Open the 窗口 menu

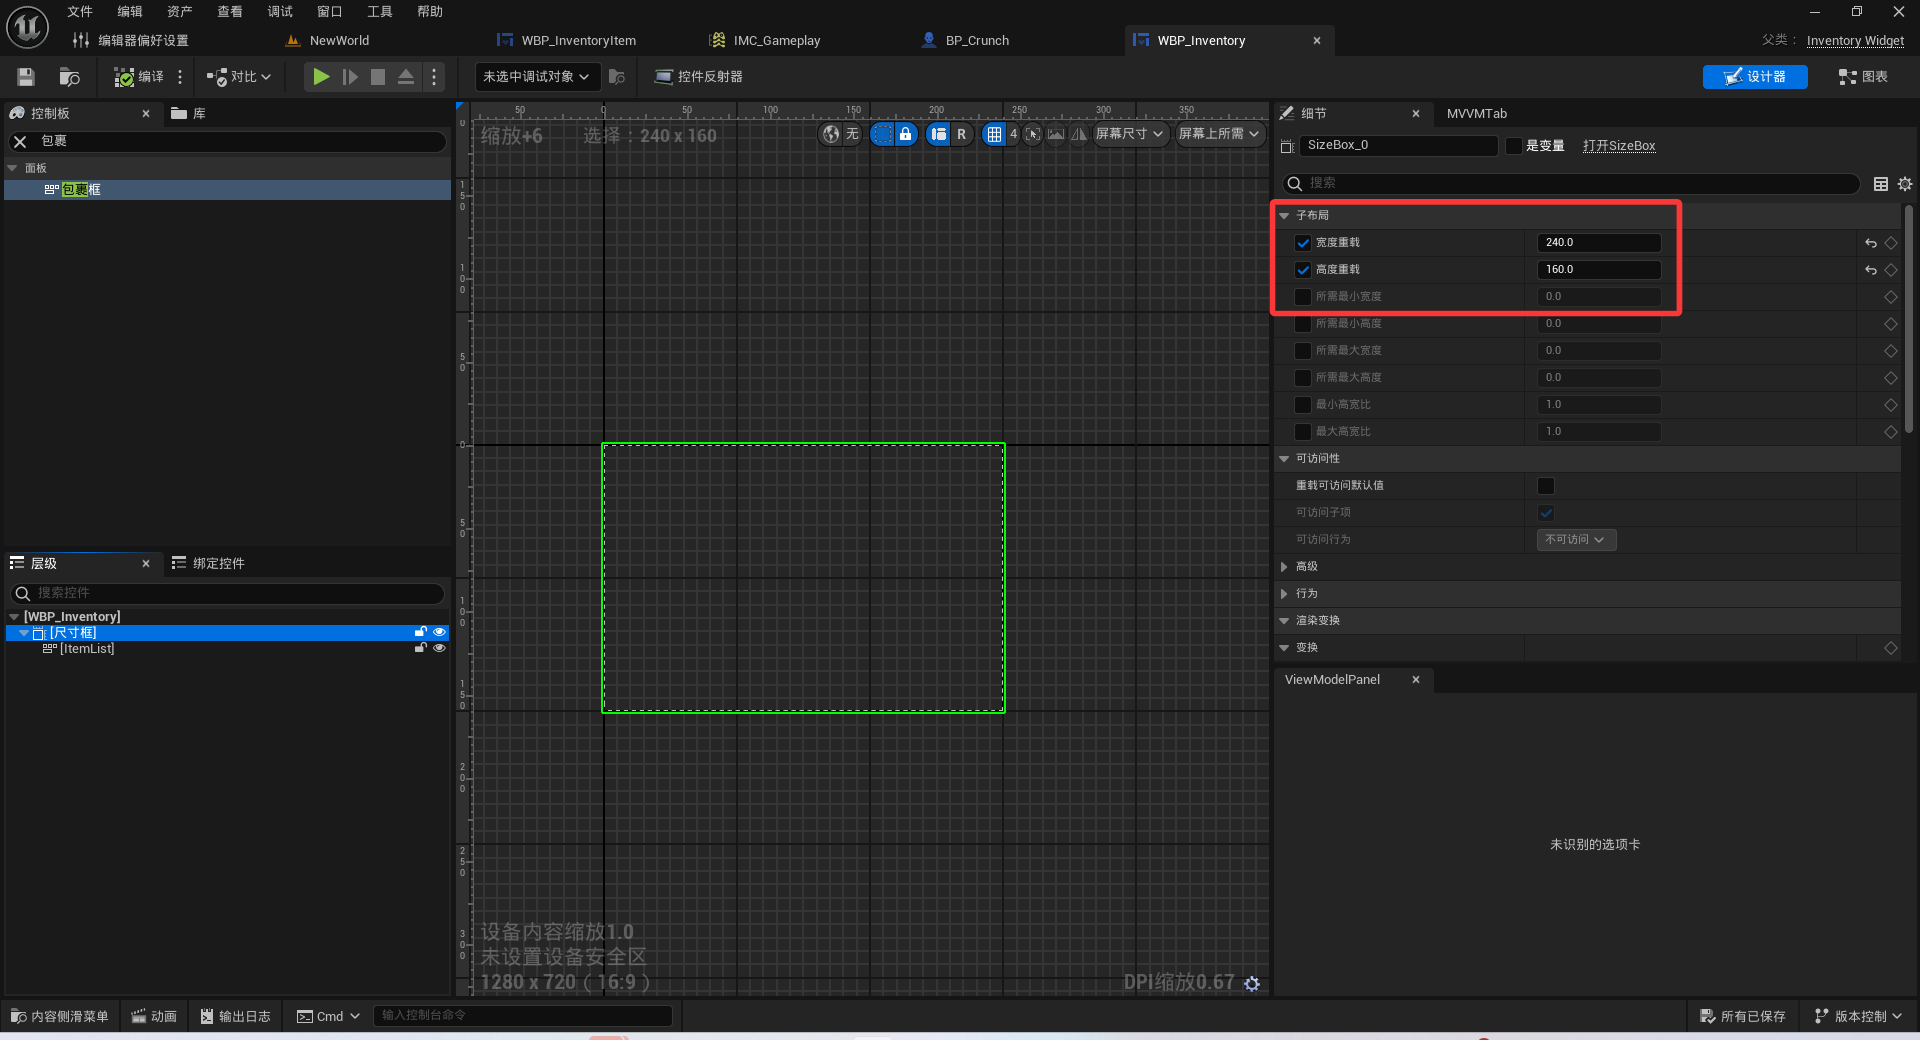pyautogui.click(x=330, y=12)
